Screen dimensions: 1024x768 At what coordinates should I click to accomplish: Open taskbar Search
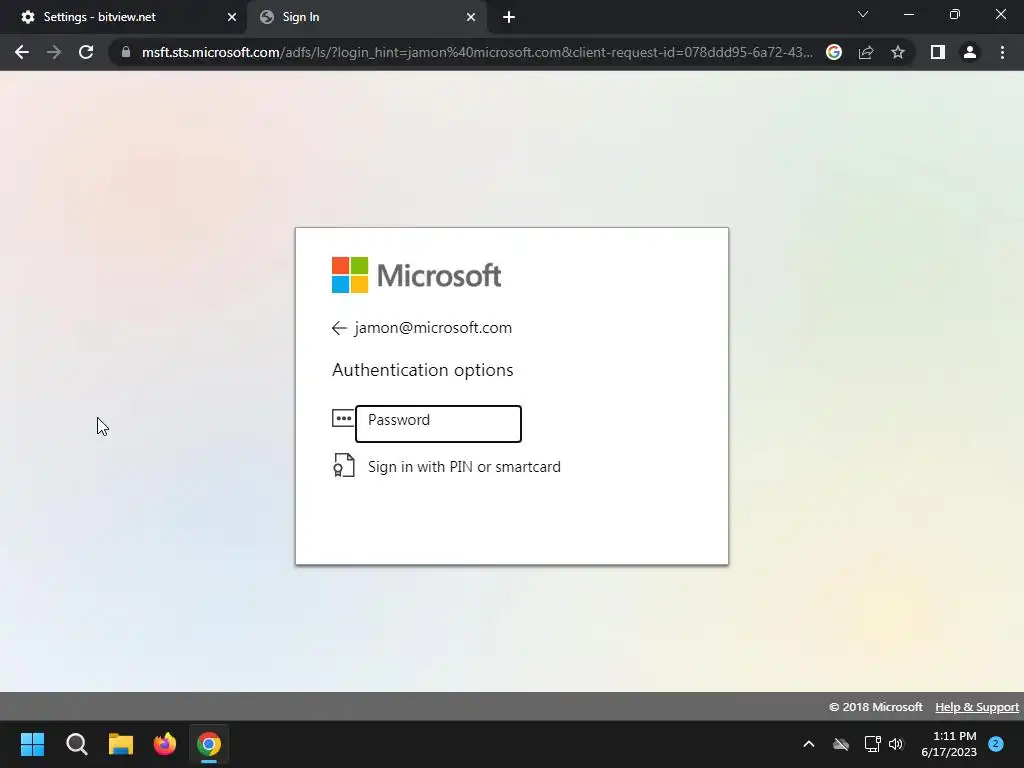pyautogui.click(x=76, y=744)
